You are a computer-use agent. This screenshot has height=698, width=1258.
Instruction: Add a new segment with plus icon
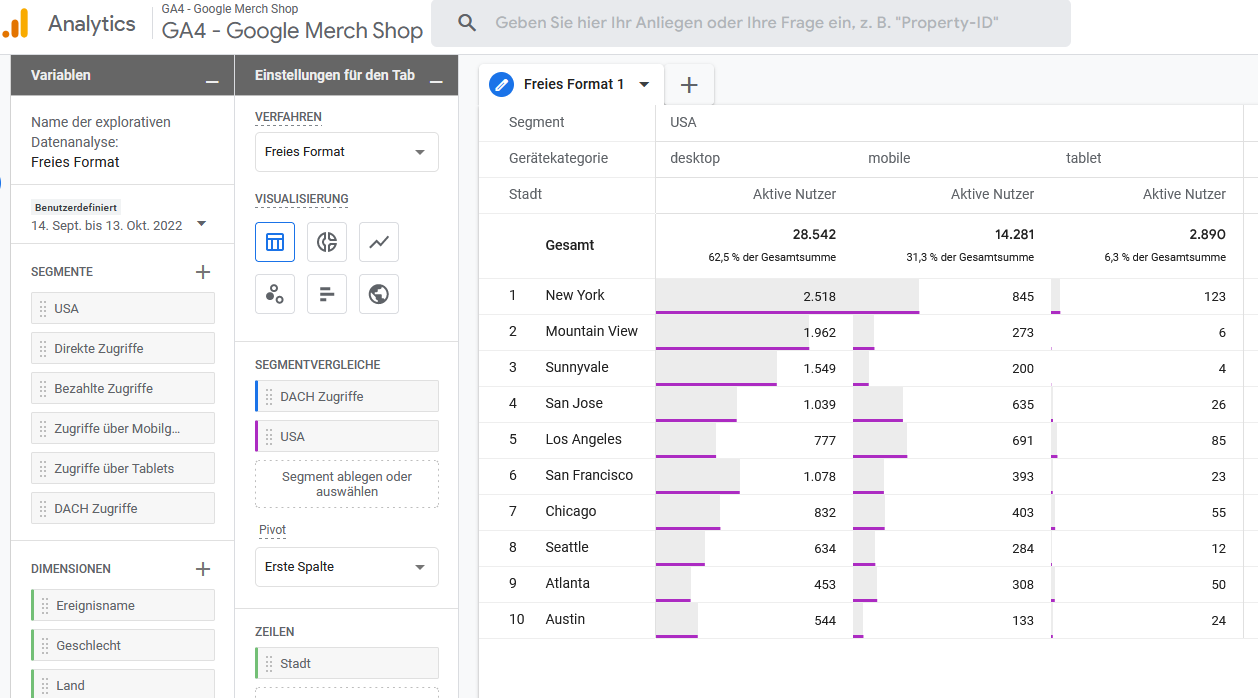coord(203,272)
